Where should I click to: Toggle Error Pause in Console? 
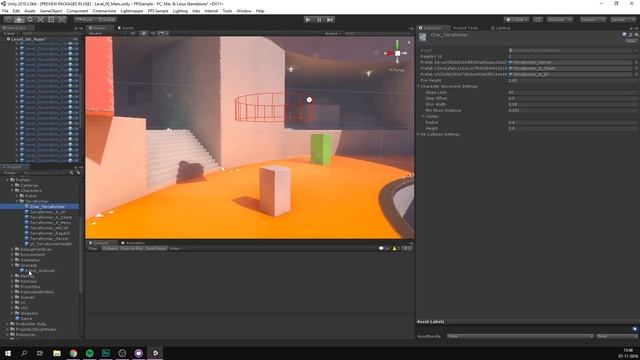(x=156, y=248)
